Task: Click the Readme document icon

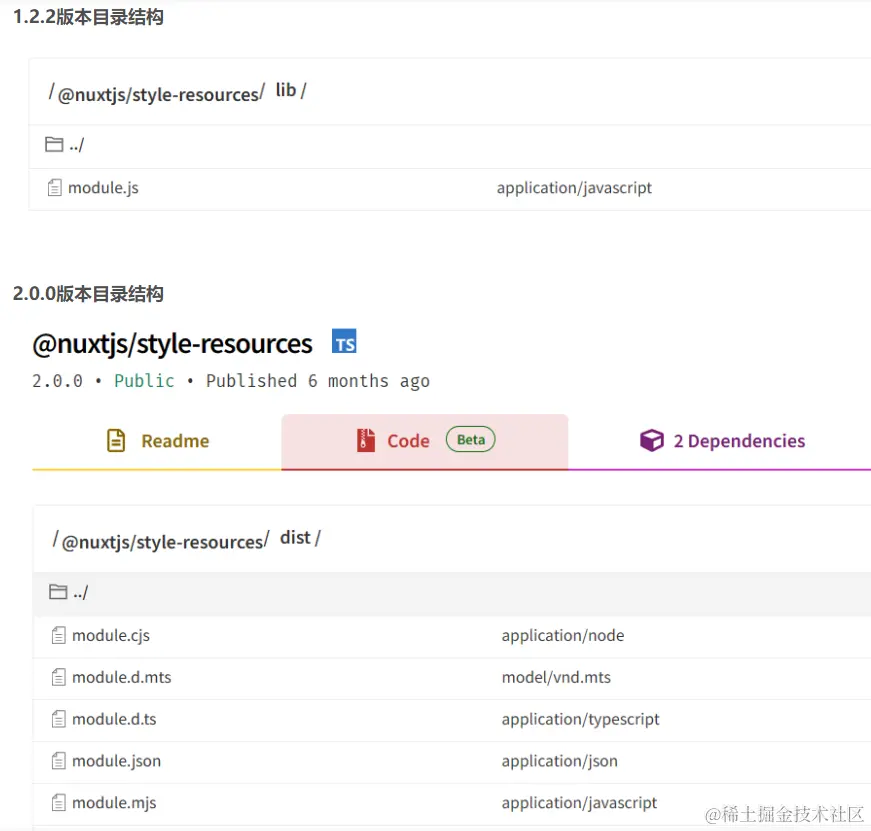Action: (116, 440)
